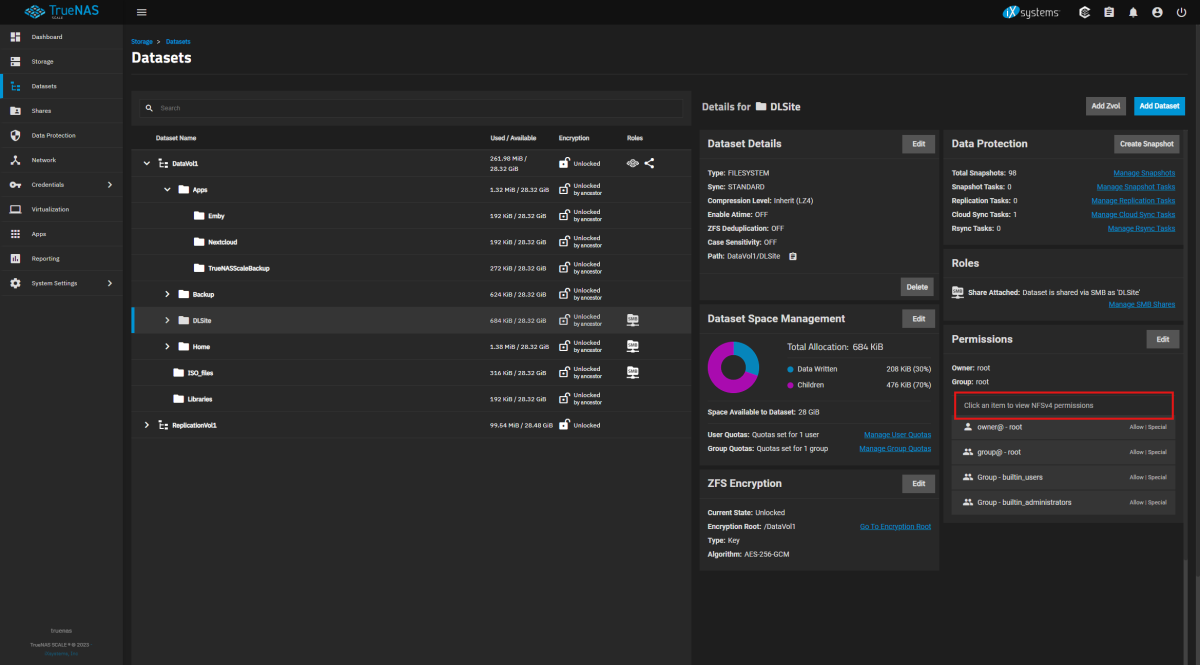Expand the Backup dataset
The width and height of the screenshot is (1200, 665).
point(168,294)
